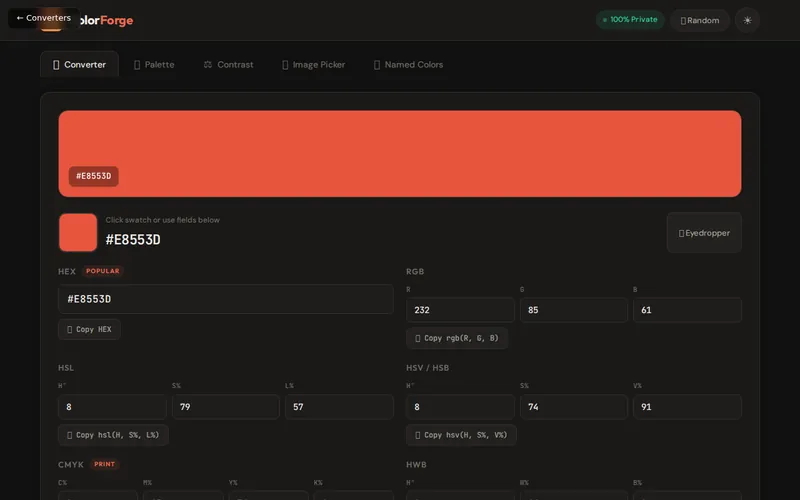Click the POPULAR badge next to HEX
Screen dimensions: 800x500
point(103,271)
